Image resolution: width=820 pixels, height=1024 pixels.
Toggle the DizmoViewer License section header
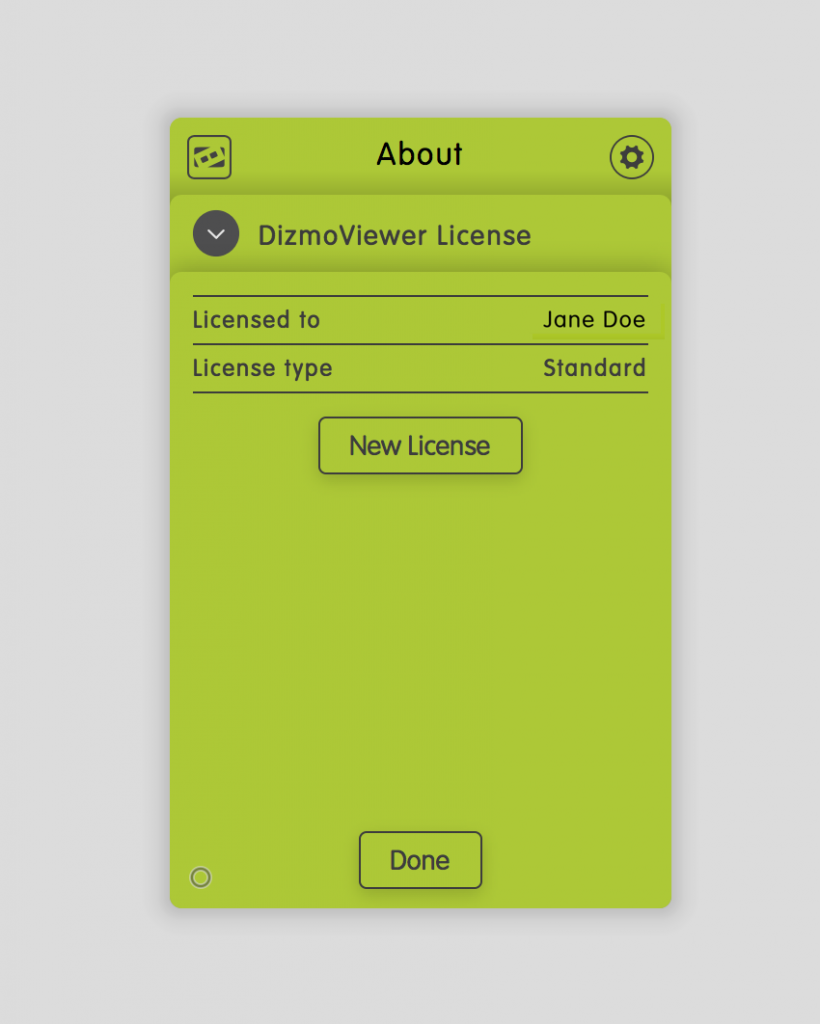click(x=395, y=235)
